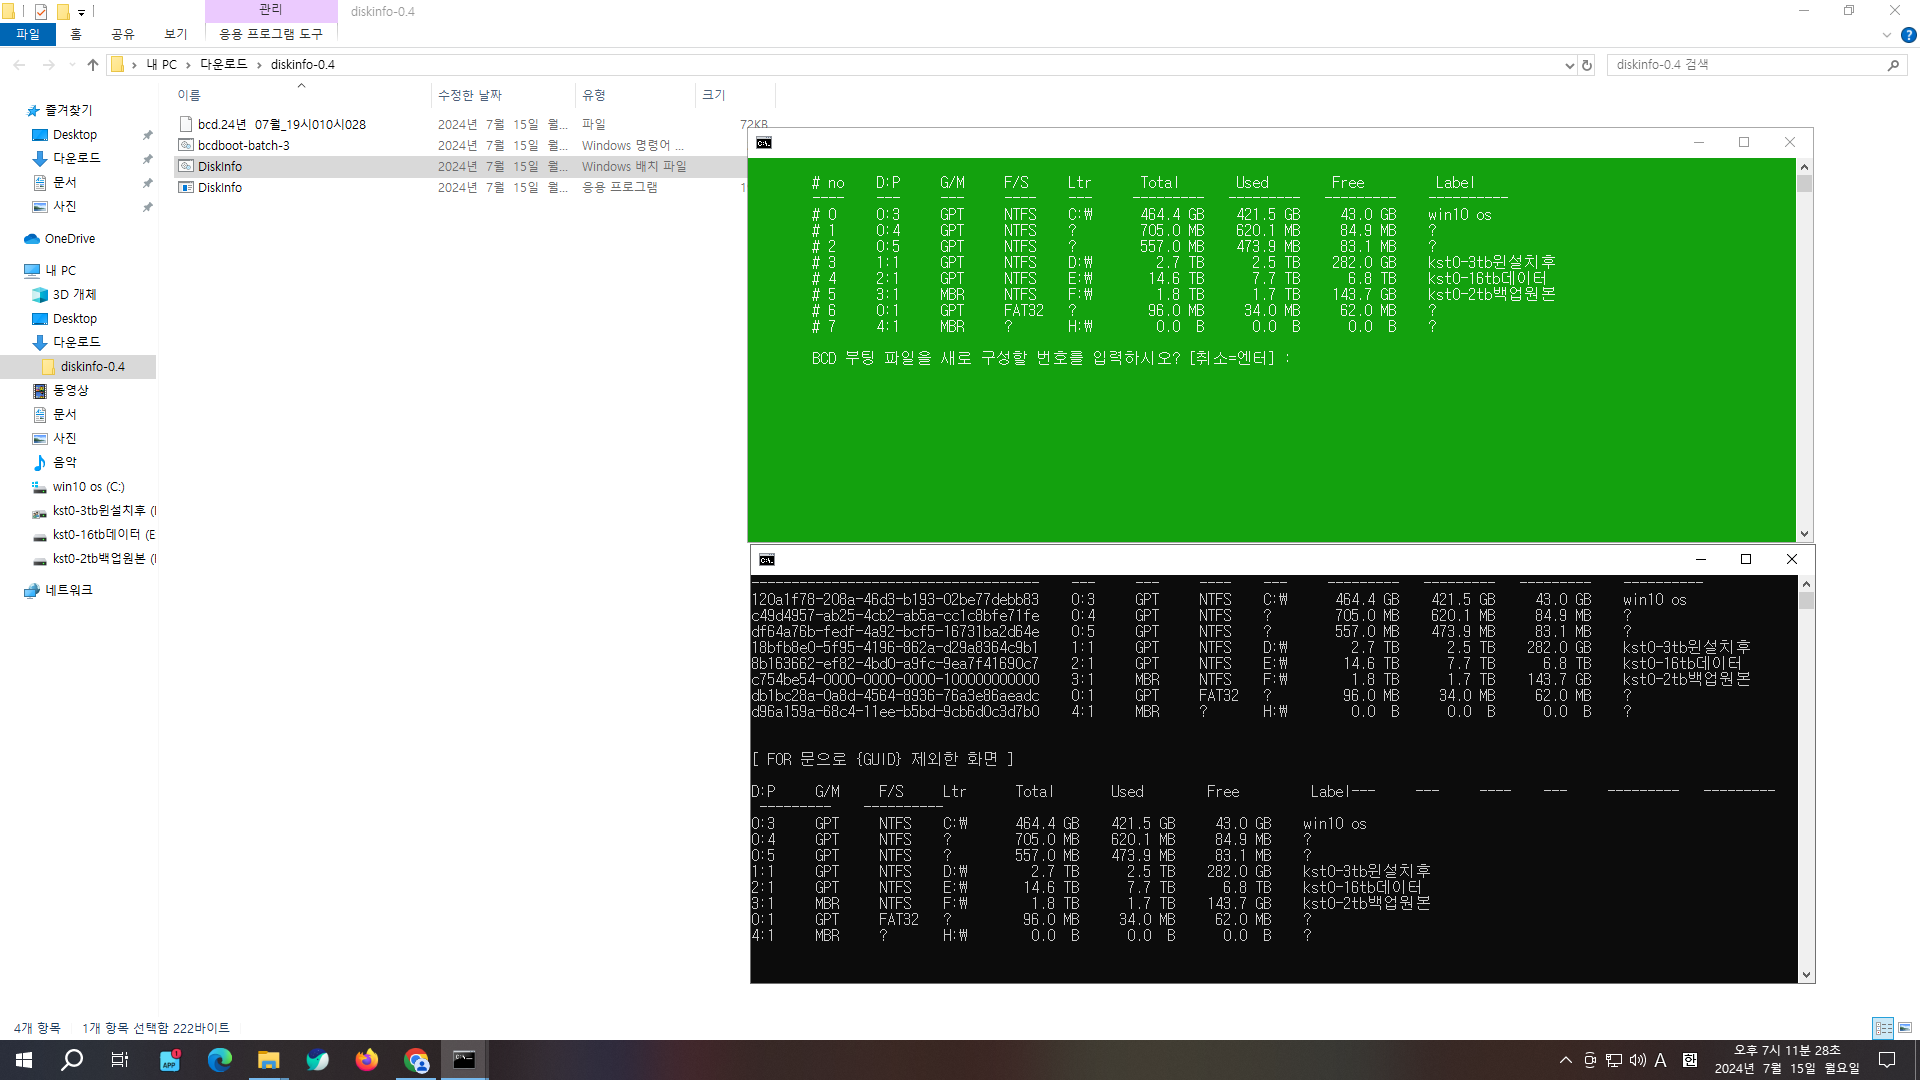The height and width of the screenshot is (1080, 1920).
Task: Open the Windows Start menu
Action: click(24, 1060)
